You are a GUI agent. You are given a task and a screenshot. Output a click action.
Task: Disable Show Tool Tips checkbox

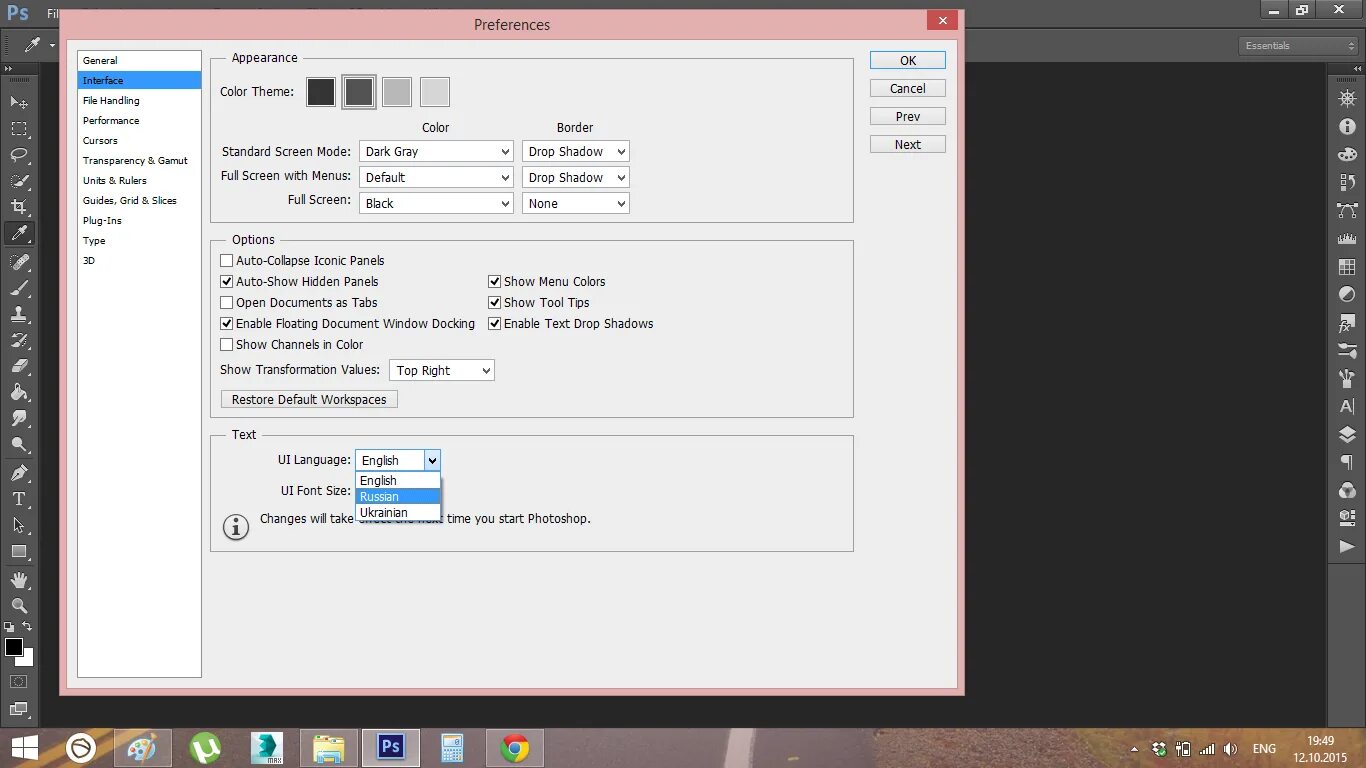[494, 302]
